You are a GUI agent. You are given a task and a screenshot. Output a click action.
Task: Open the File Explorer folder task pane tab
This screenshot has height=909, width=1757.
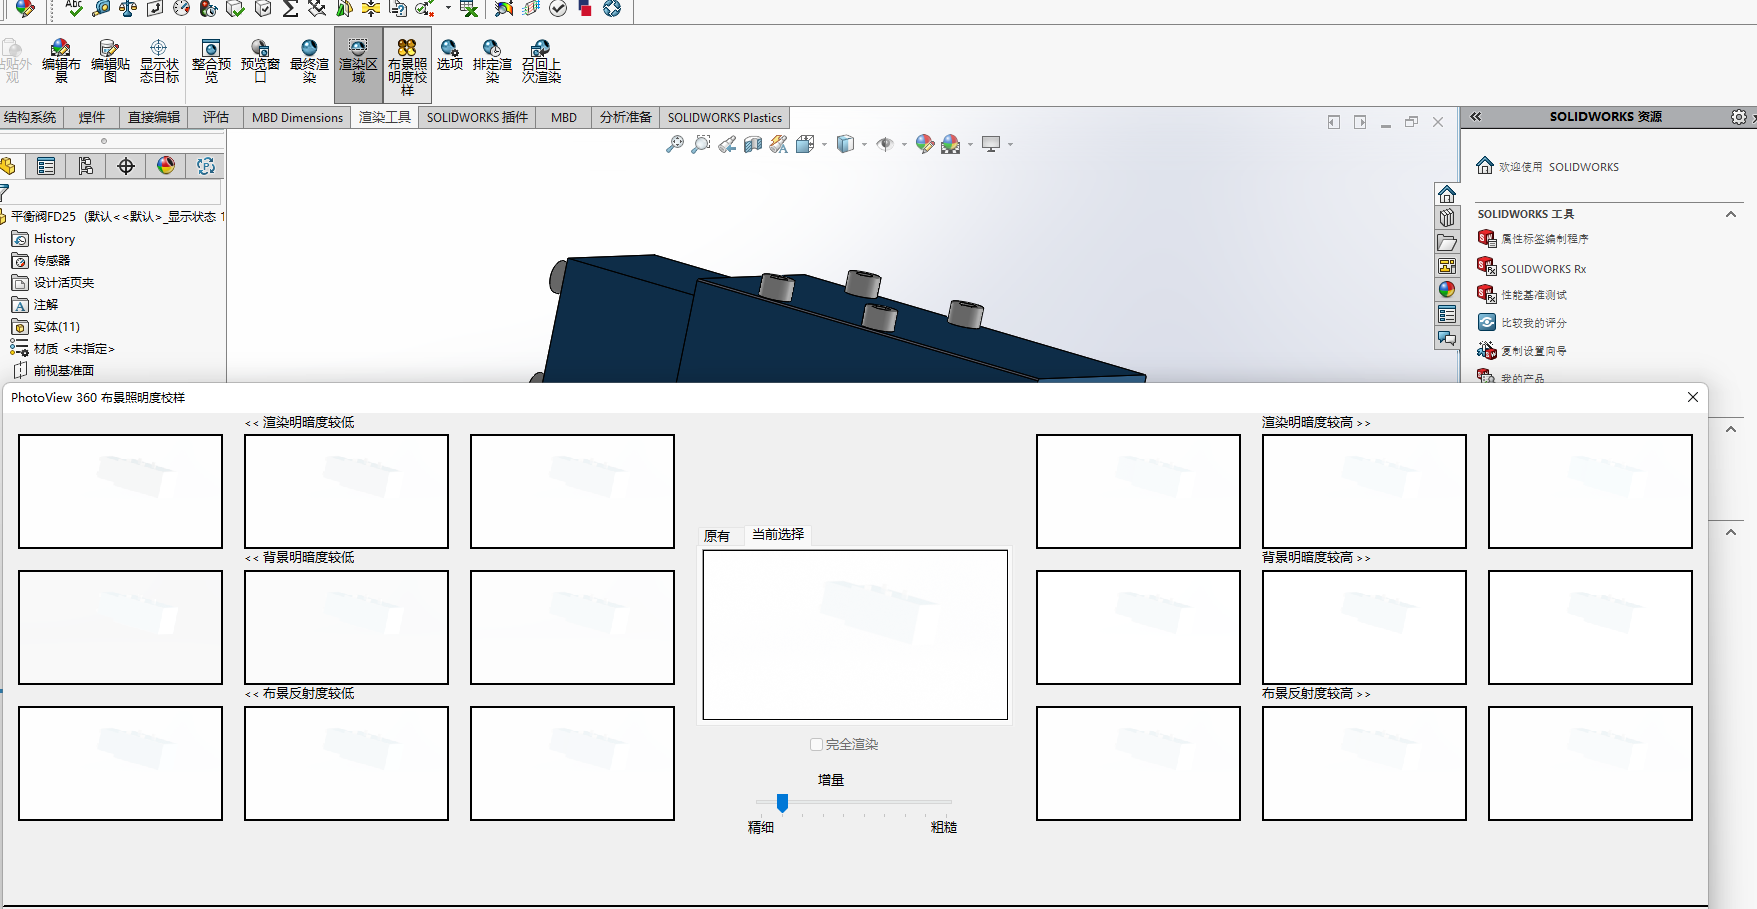click(1447, 242)
